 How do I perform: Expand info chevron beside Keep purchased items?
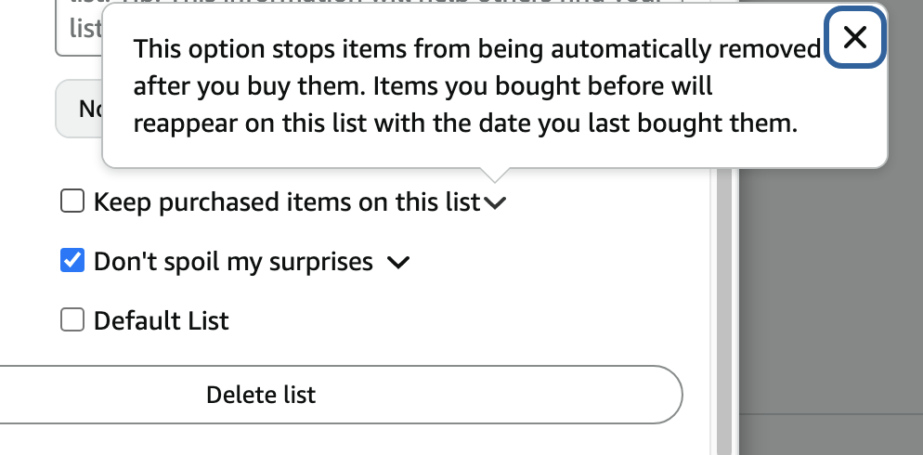click(x=495, y=203)
